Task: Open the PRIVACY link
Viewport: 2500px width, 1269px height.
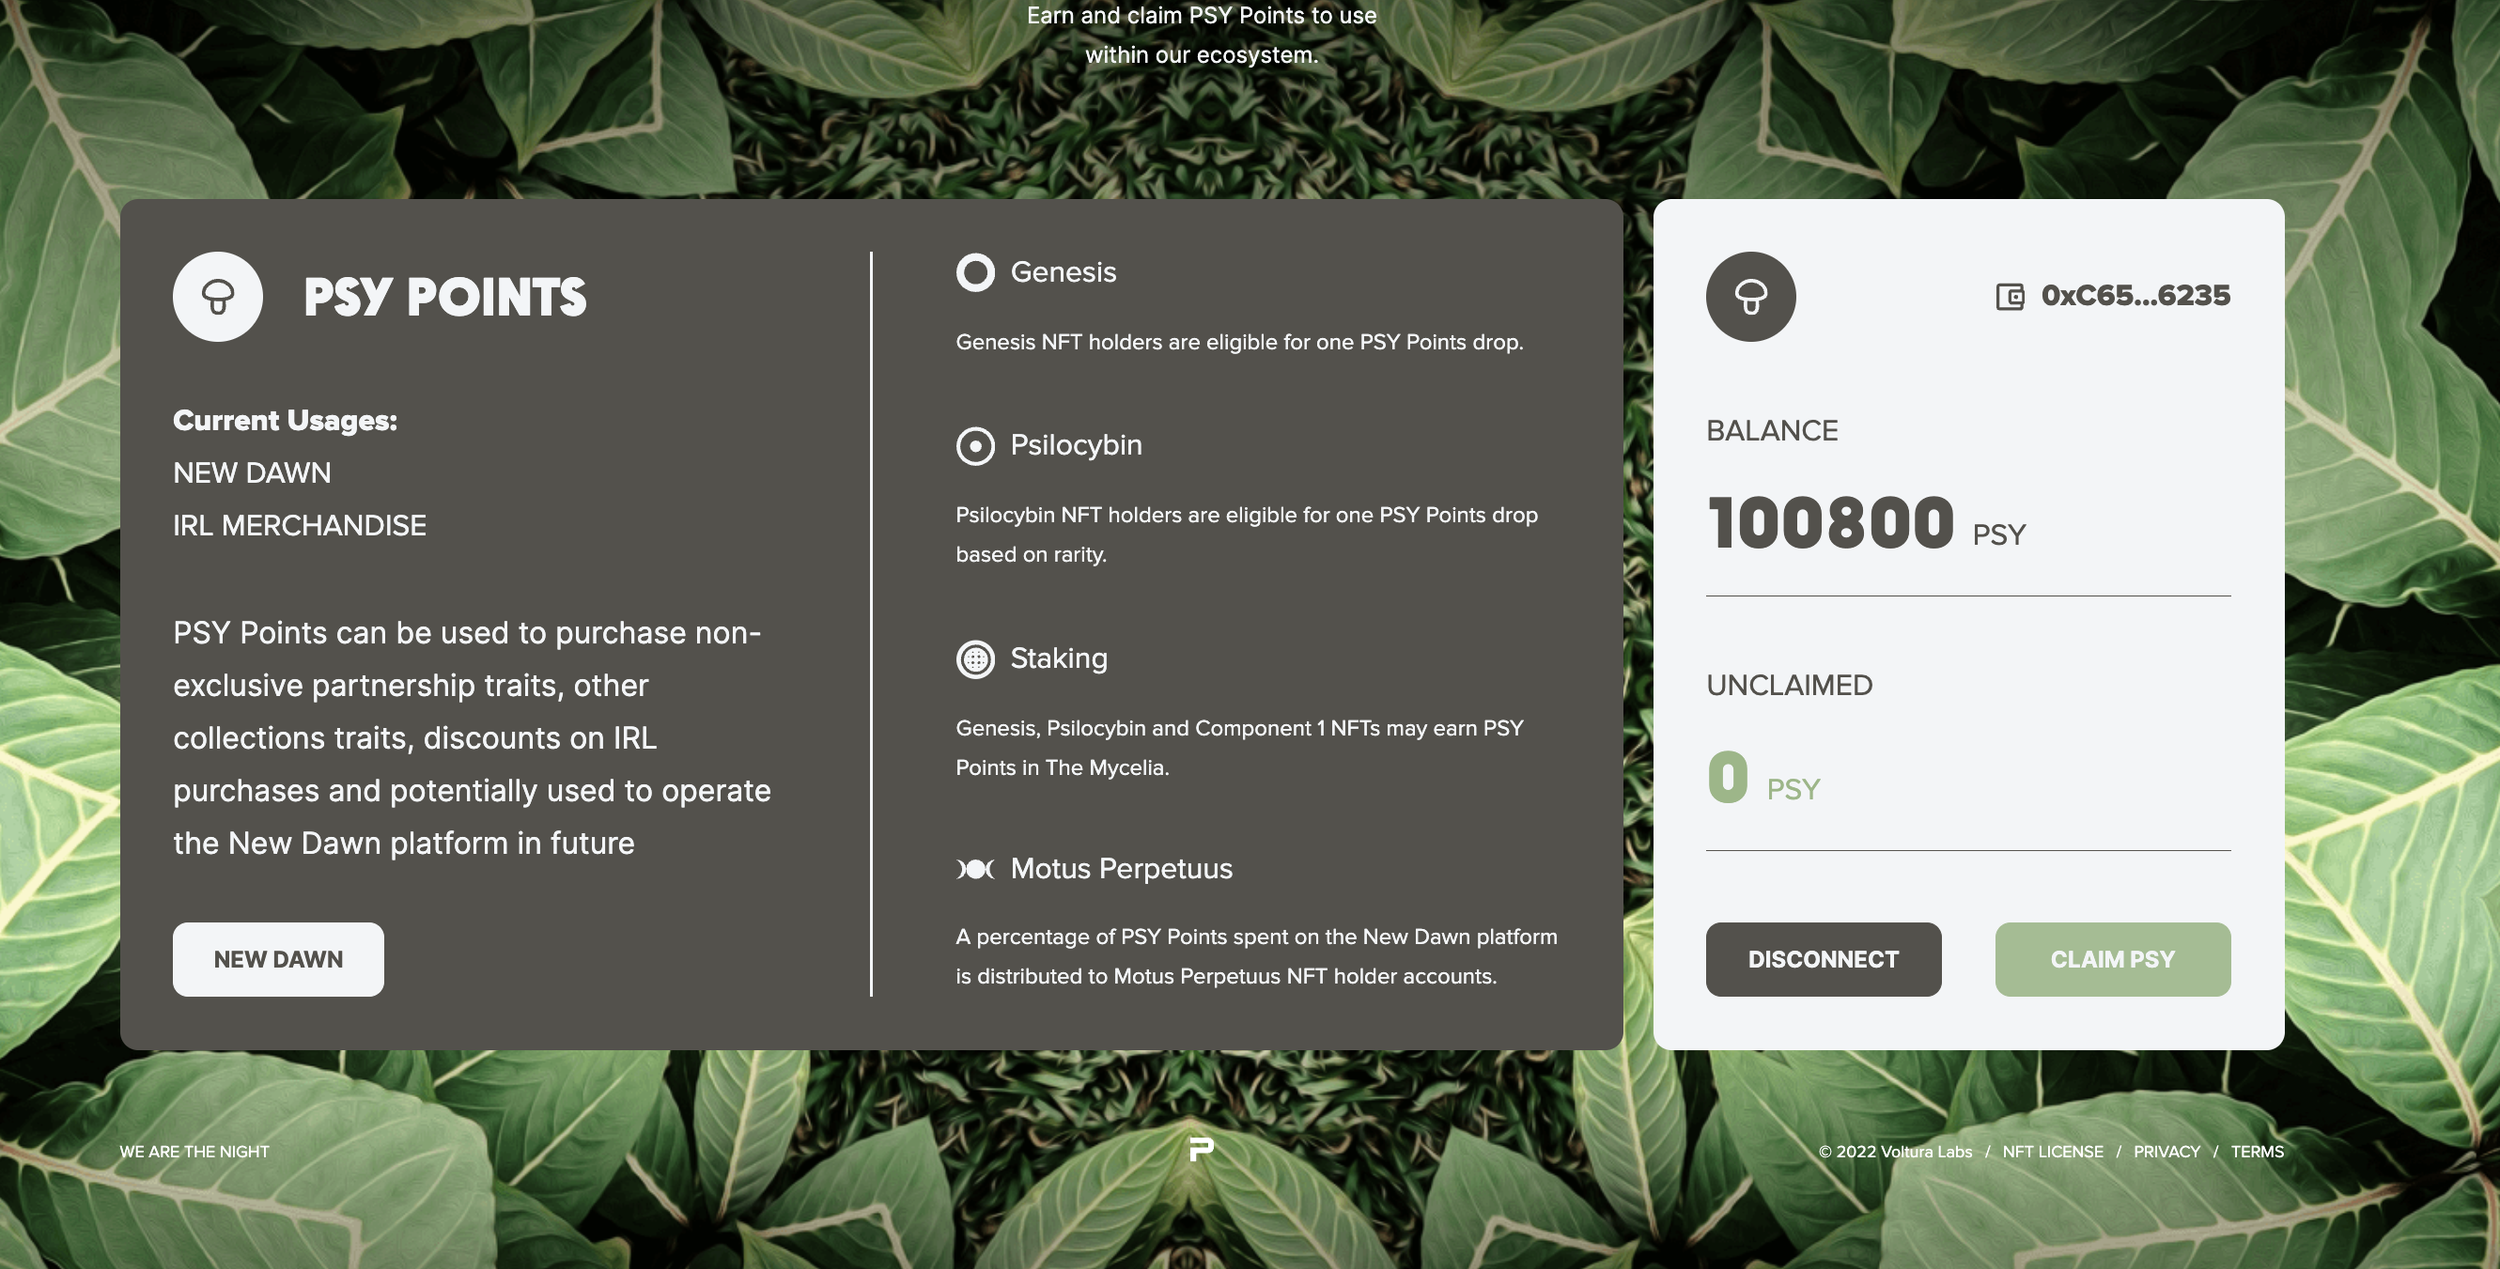Action: pyautogui.click(x=2166, y=1151)
